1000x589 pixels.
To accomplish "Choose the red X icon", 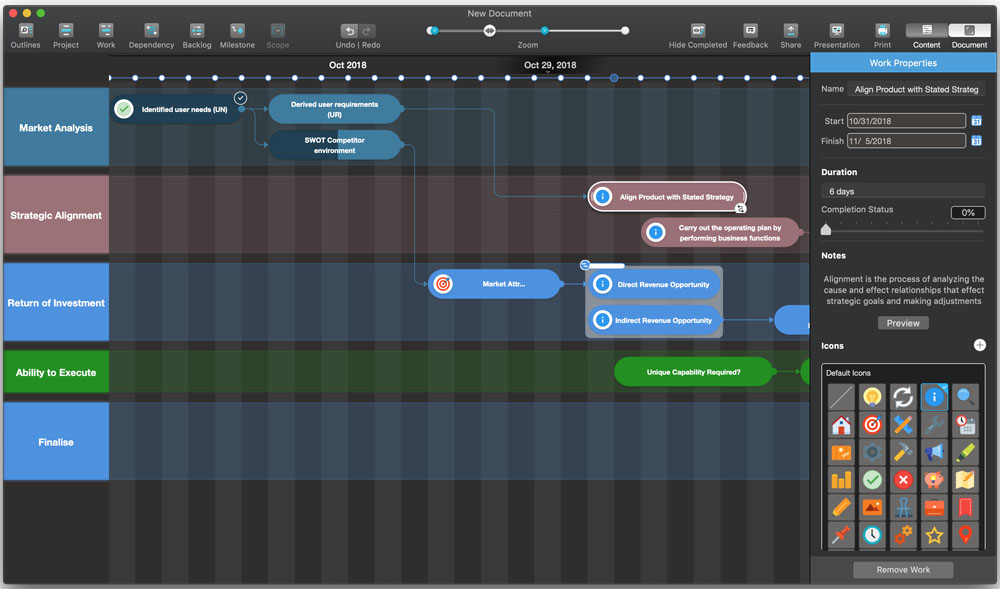I will click(903, 479).
